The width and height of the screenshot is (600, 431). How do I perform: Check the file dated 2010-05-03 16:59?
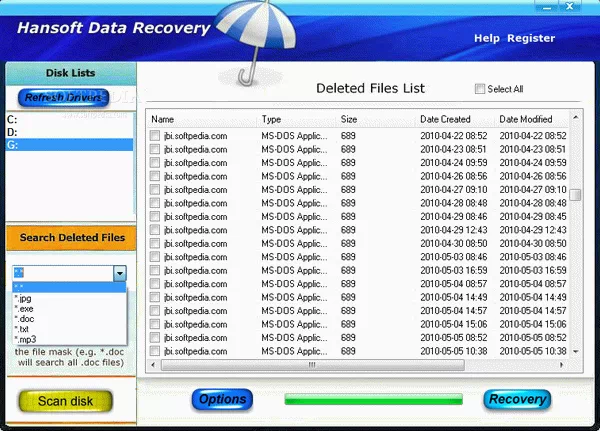pyautogui.click(x=155, y=270)
